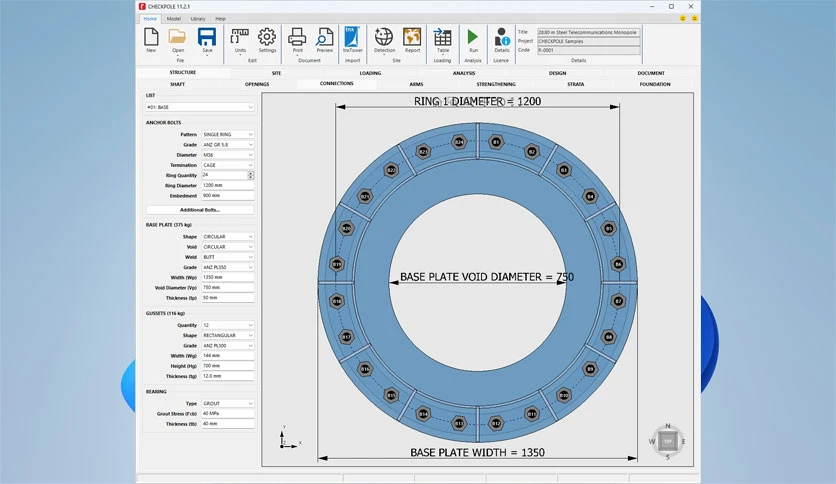Open a file with the Open folder icon
The height and width of the screenshot is (484, 836).
[x=178, y=40]
